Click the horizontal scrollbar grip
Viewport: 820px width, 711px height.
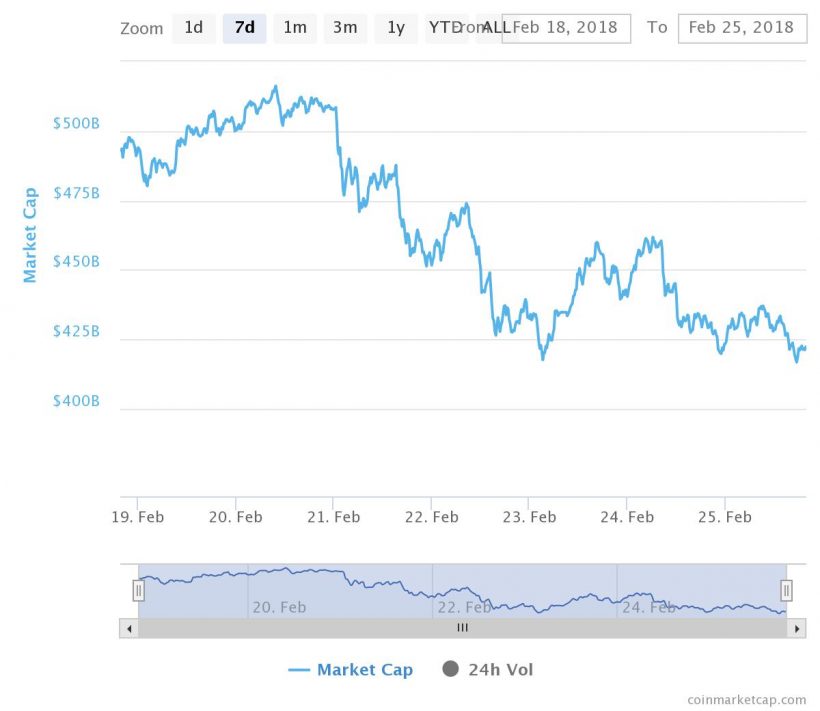pos(462,629)
